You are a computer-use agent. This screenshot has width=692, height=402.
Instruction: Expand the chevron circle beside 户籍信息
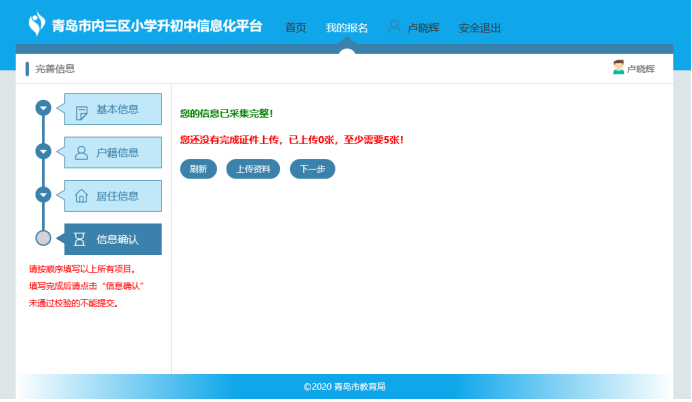point(43,151)
